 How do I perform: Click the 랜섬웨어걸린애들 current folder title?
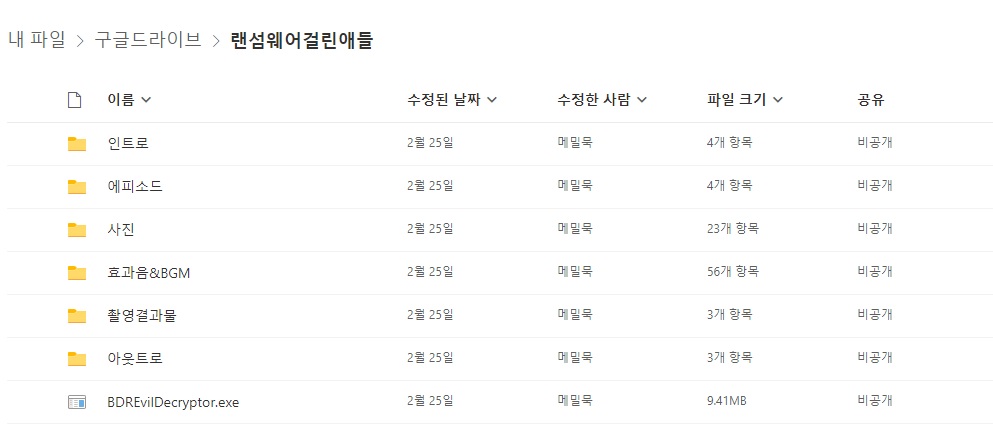point(301,41)
